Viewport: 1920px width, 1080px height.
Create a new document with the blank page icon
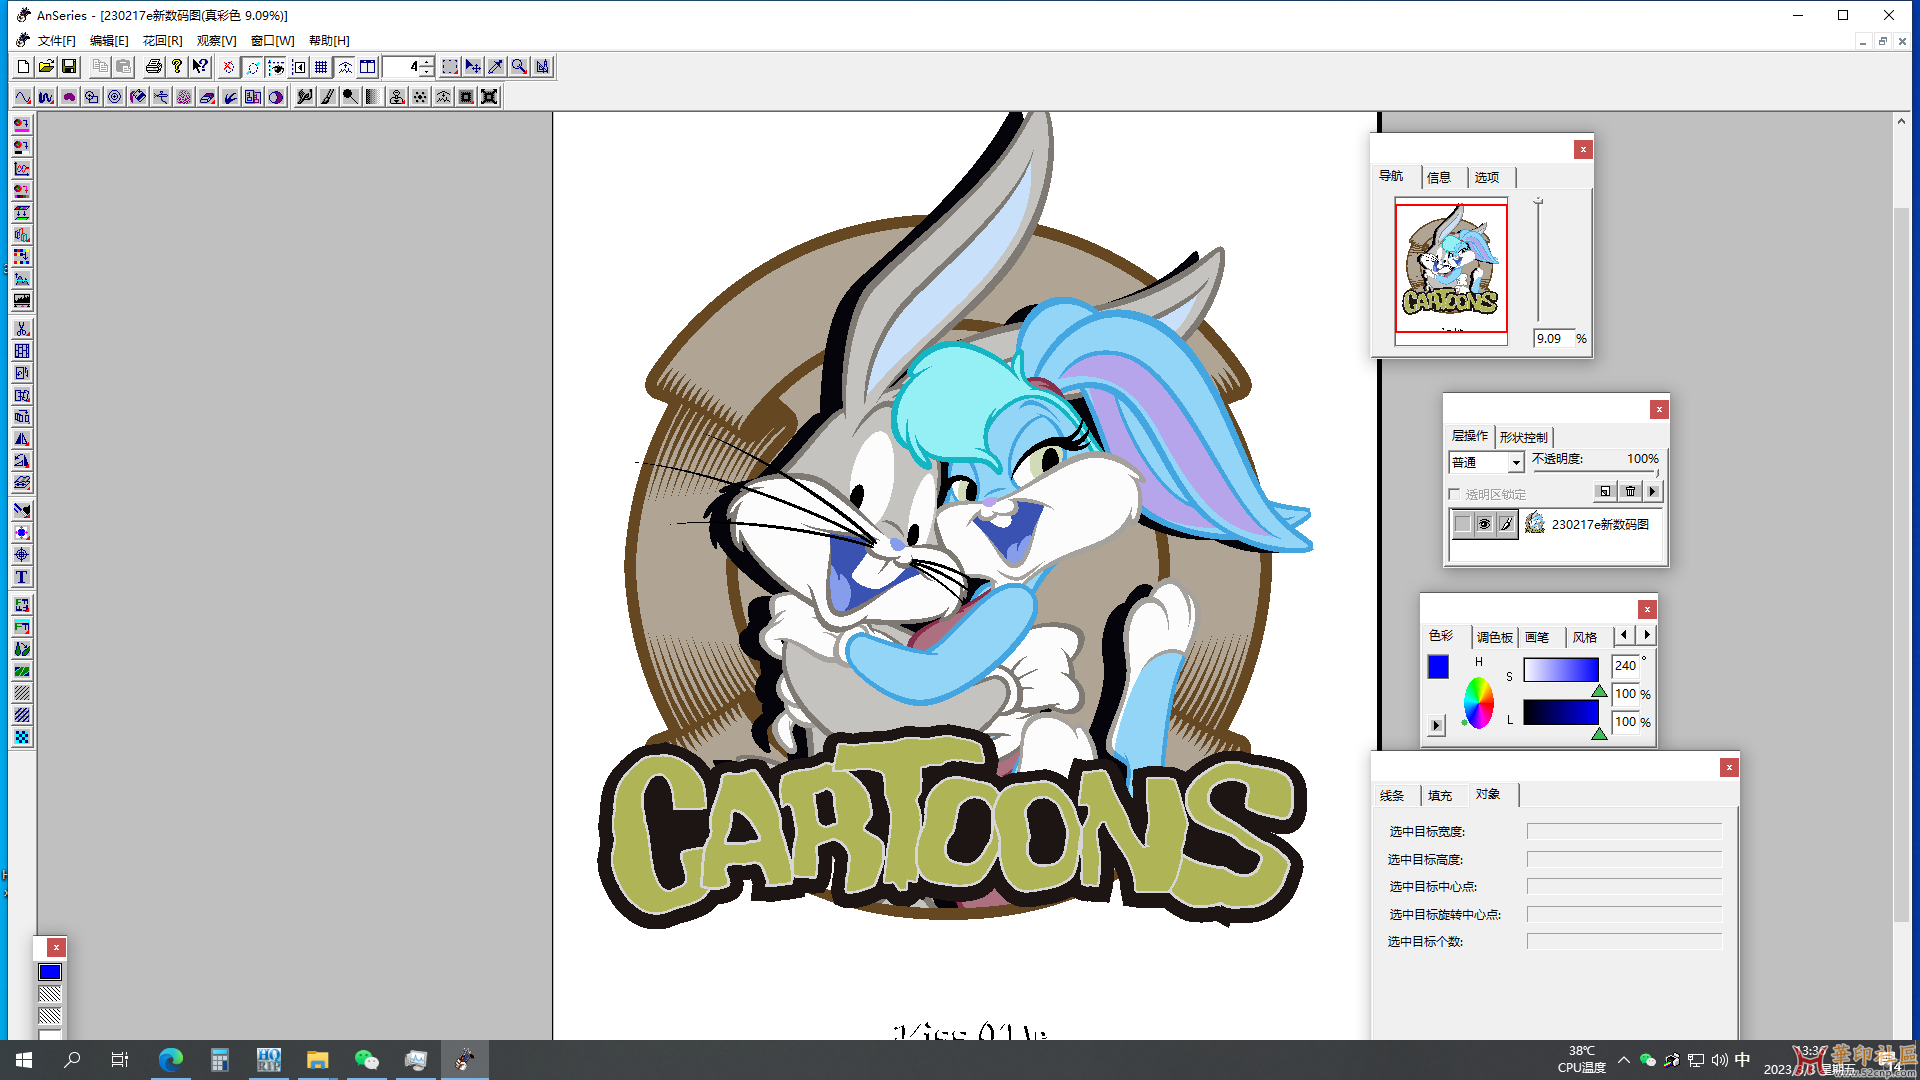[x=23, y=67]
